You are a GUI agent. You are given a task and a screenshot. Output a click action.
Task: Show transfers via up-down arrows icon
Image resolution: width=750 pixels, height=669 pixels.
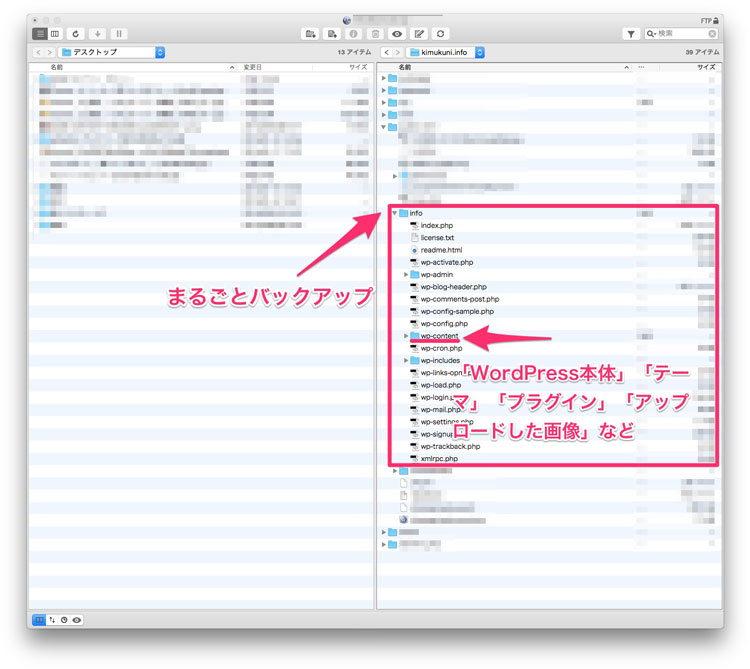point(52,620)
